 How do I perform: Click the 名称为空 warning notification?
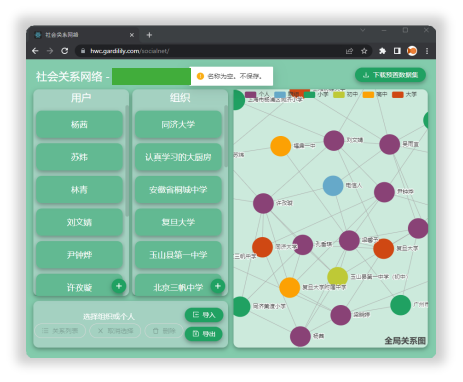coord(232,76)
